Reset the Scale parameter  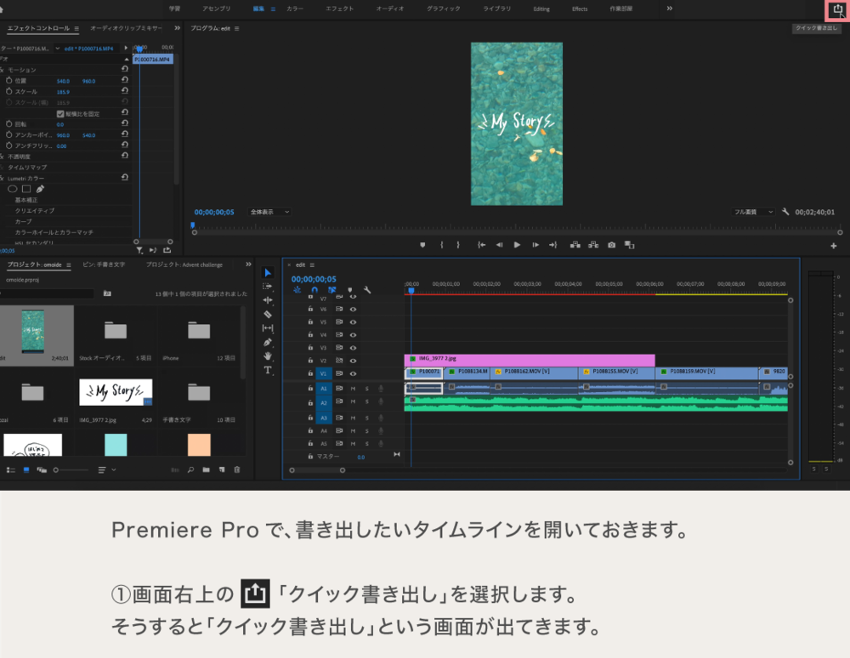(125, 91)
